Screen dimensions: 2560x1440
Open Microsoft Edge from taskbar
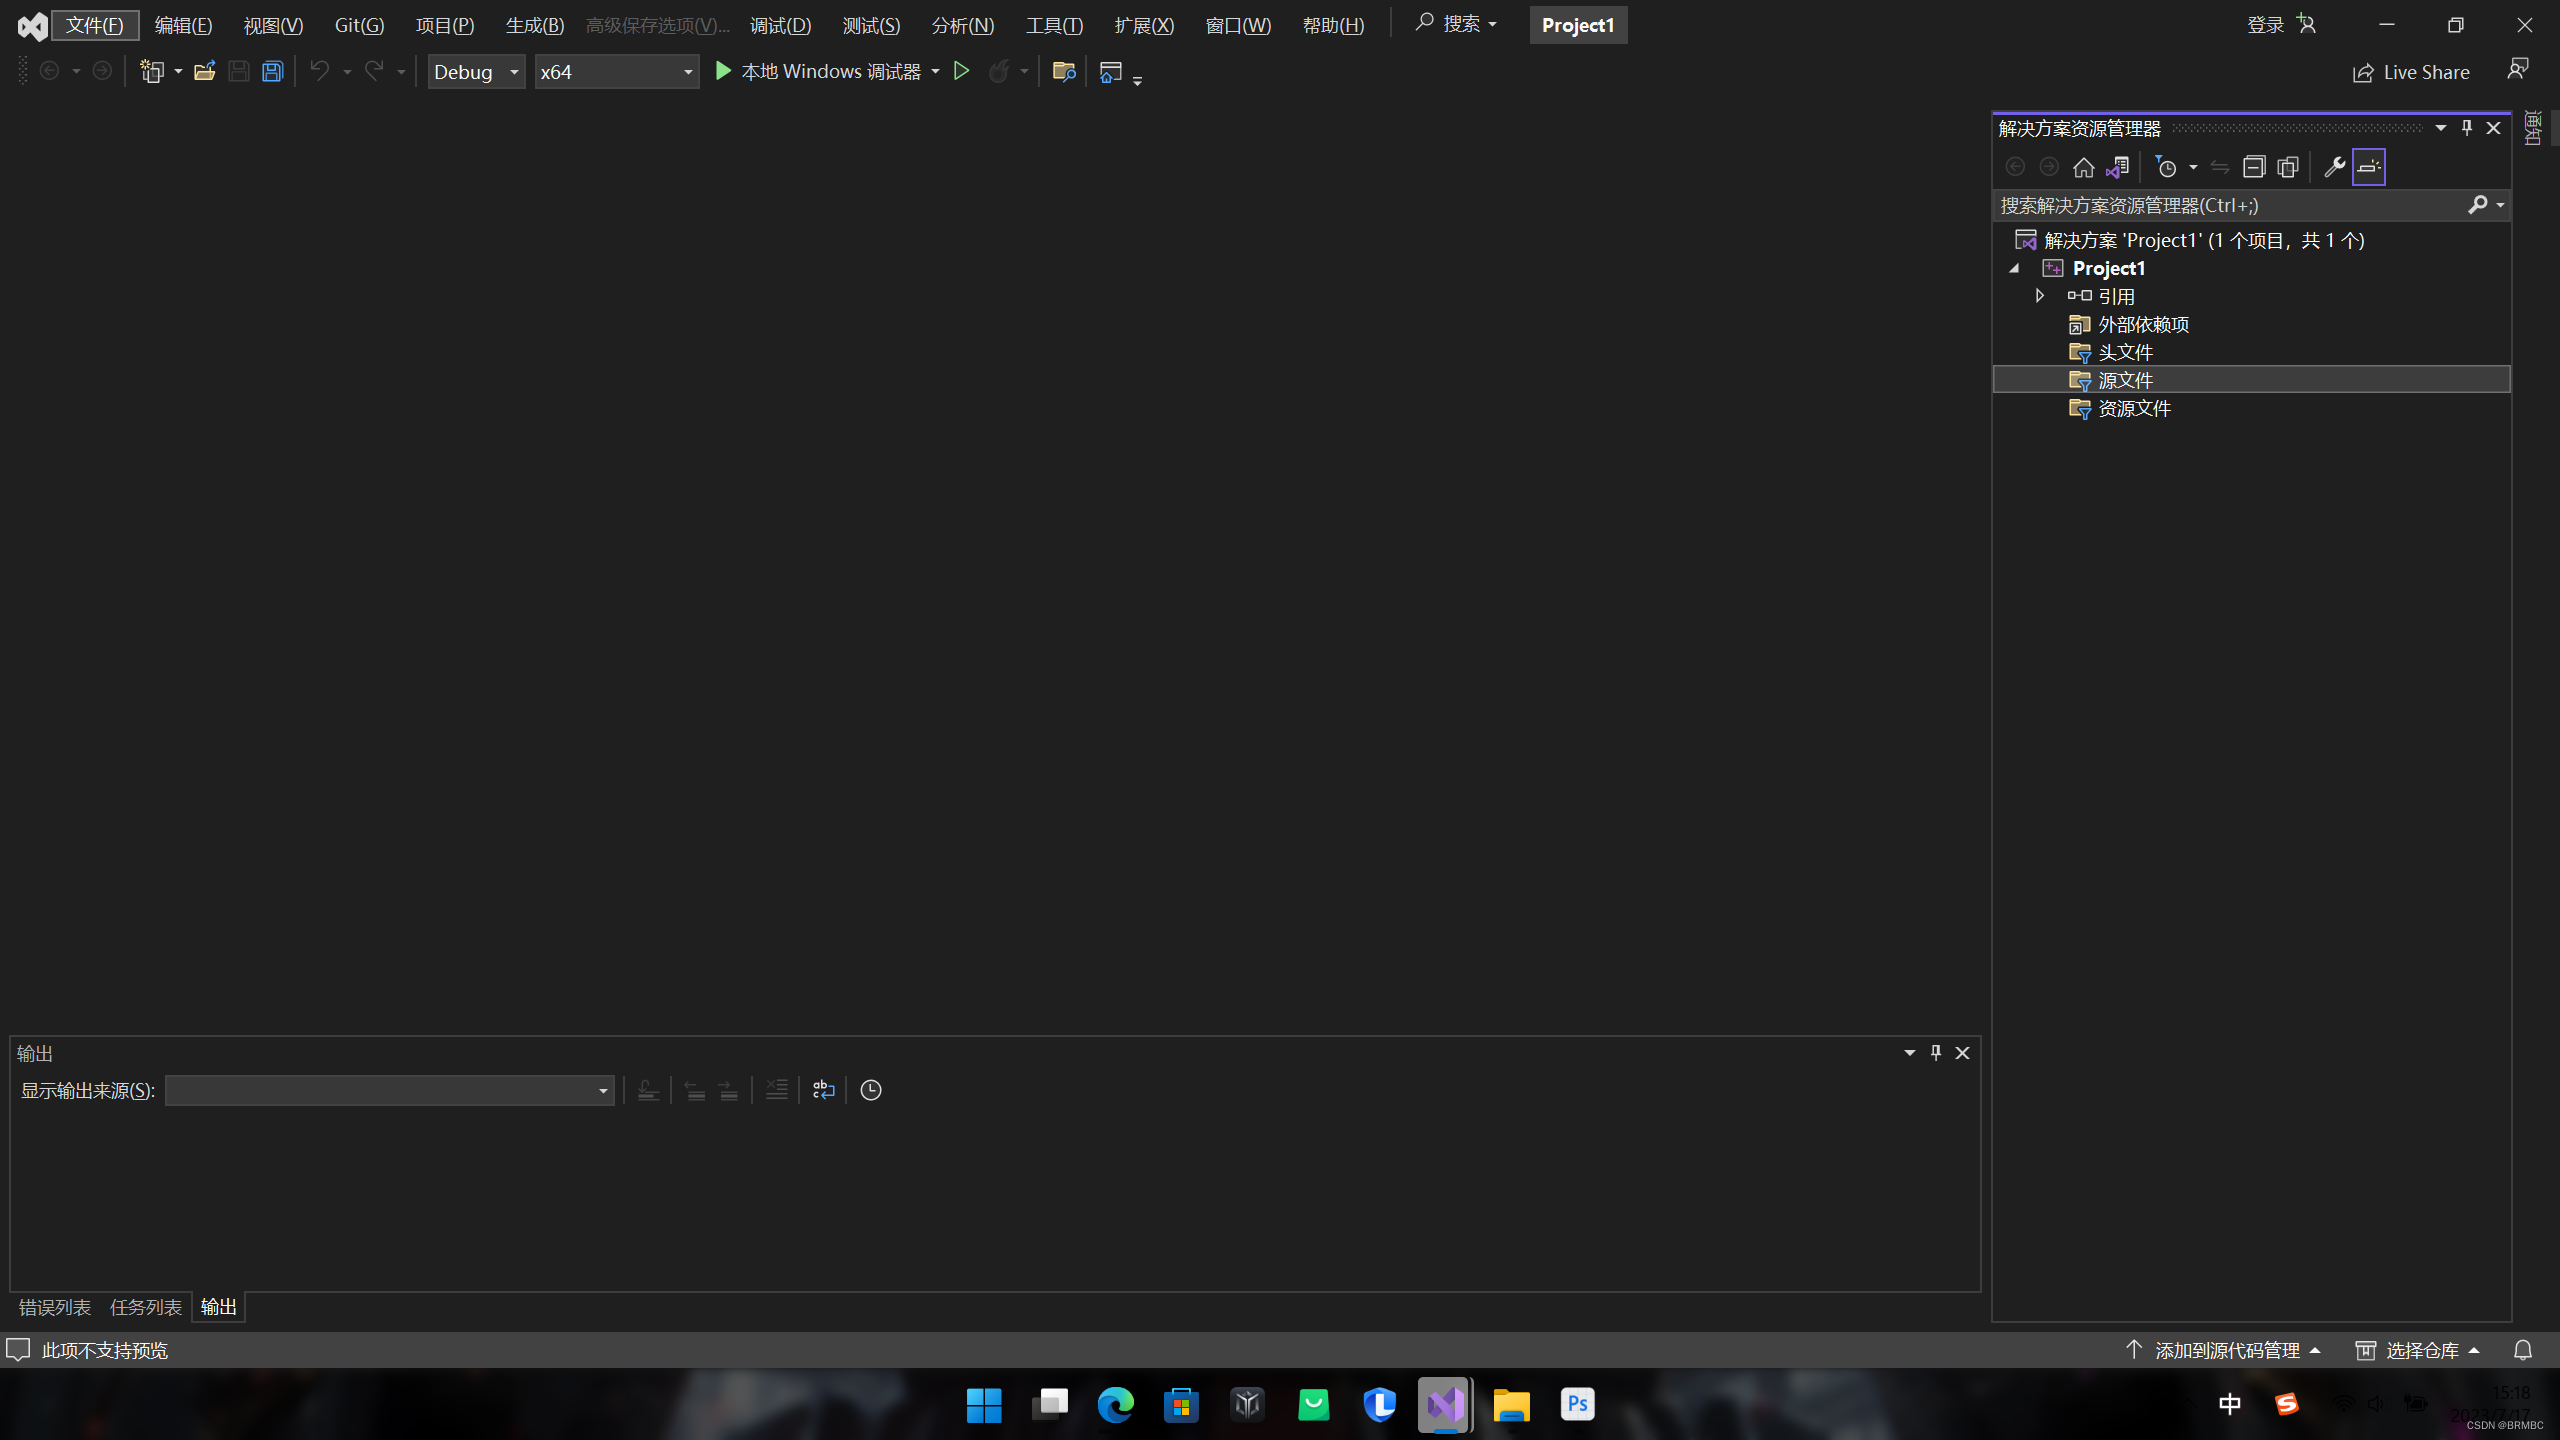1116,1405
